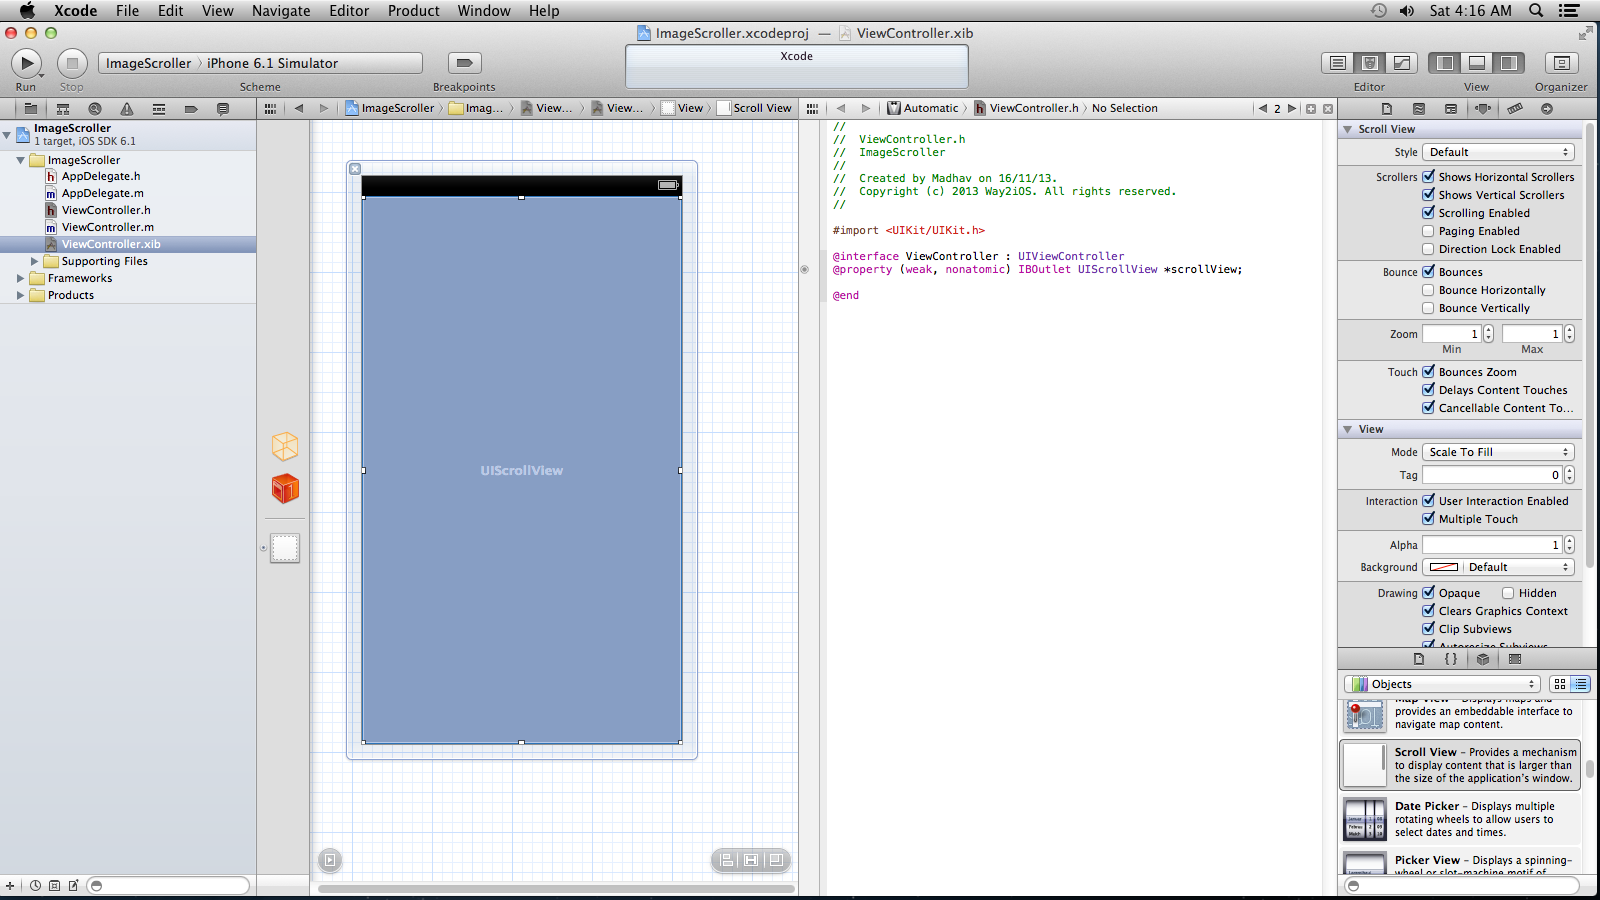Open the Search navigator
Viewport: 1600px width, 900px height.
pos(95,108)
